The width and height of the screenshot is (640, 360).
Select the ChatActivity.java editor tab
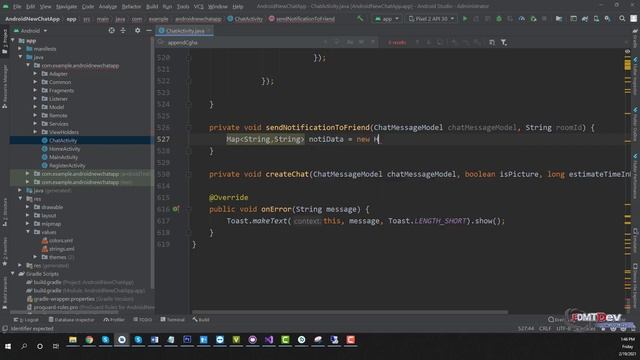[x=184, y=31]
